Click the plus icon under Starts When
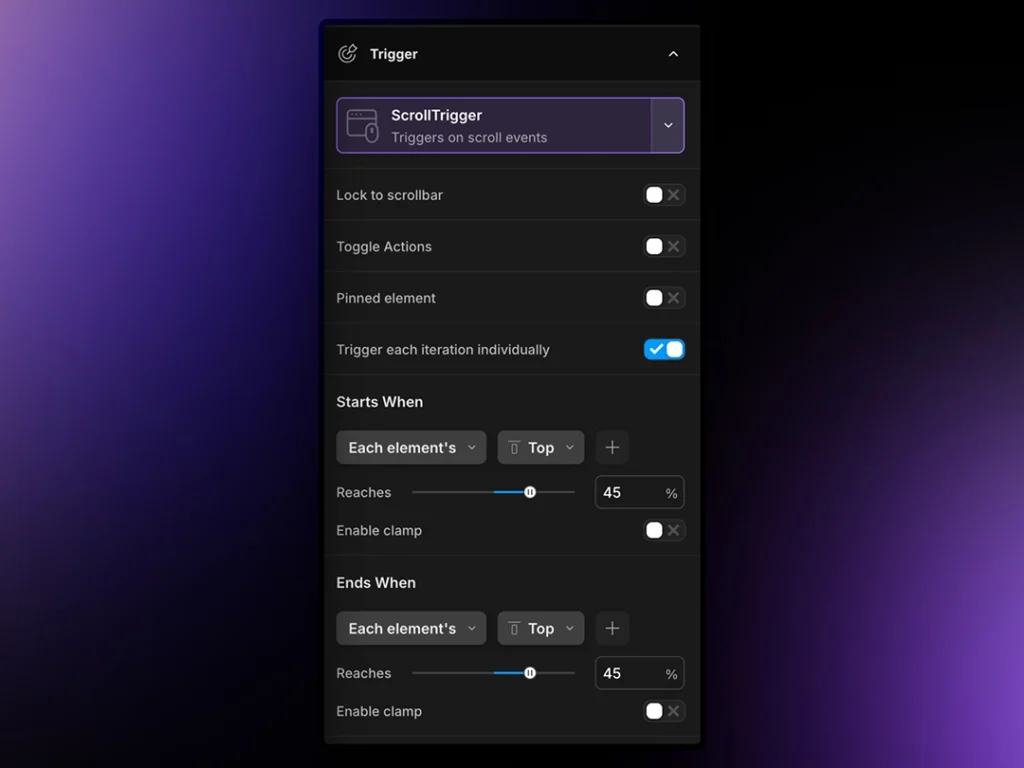1024x768 pixels. 612,448
